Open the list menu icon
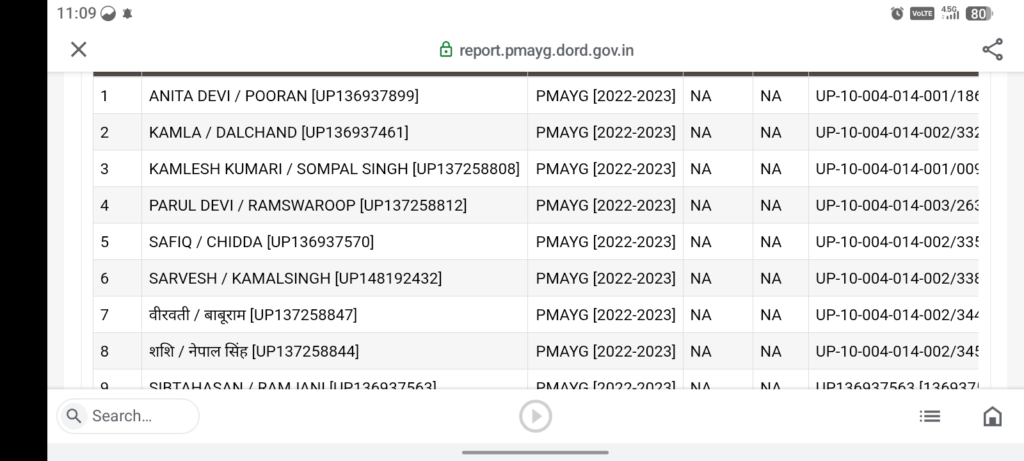 (930, 416)
